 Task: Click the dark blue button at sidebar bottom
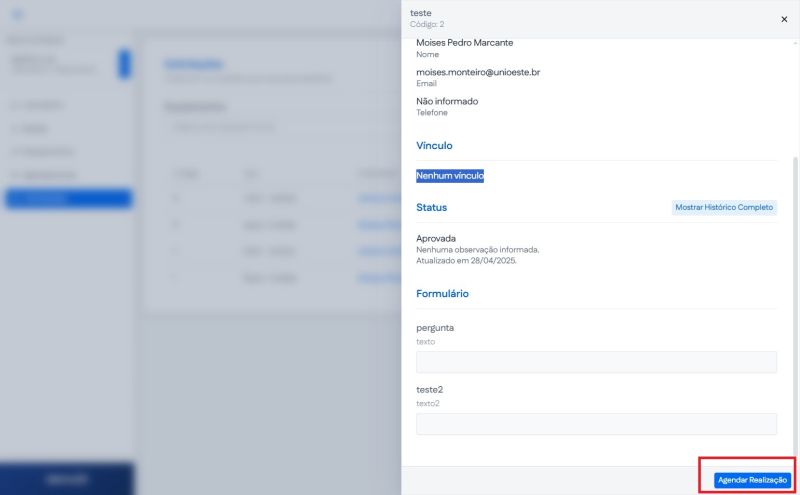point(67,479)
